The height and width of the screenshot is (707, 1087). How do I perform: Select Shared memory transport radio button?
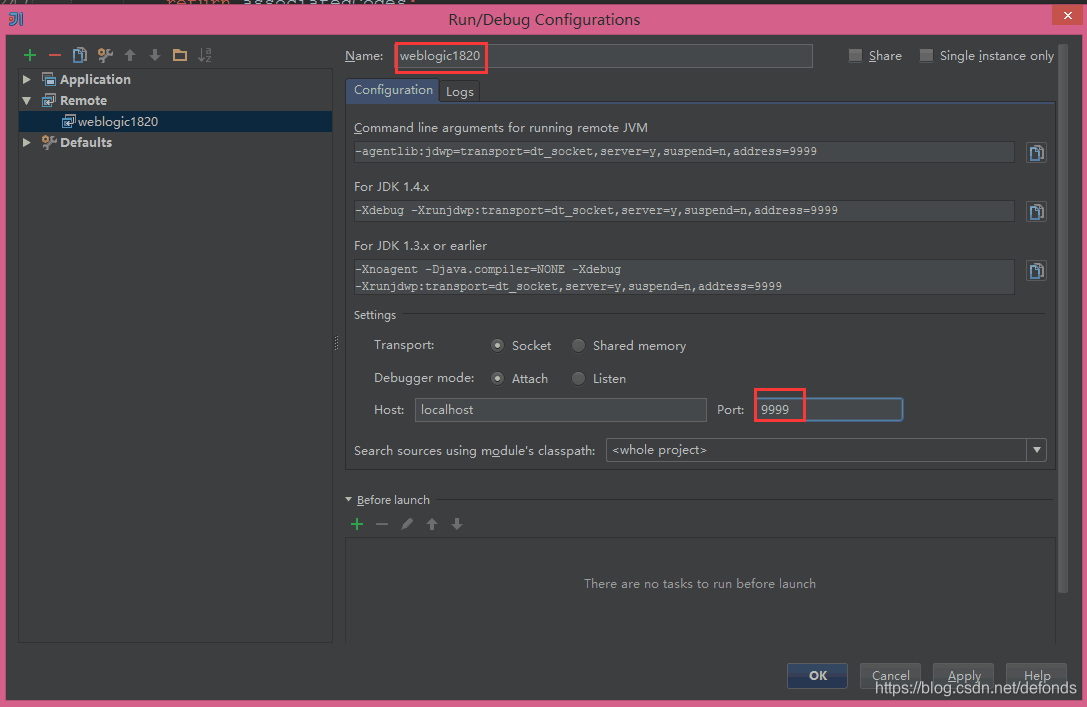pos(578,345)
